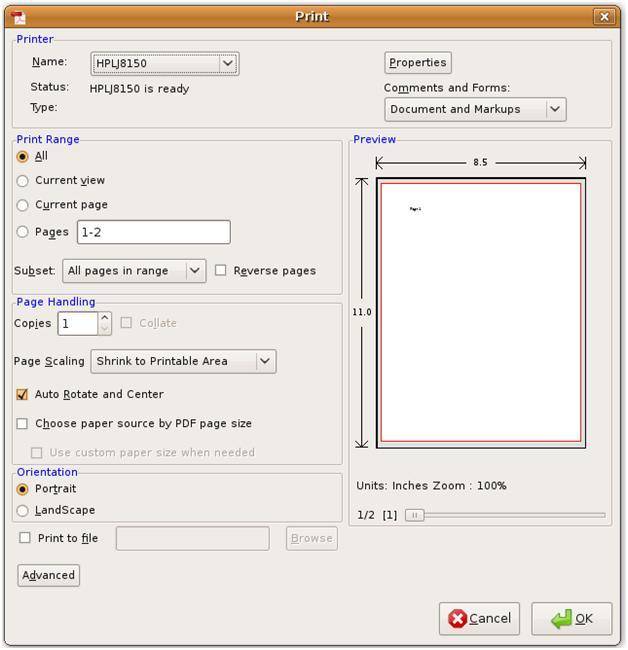
Task: Expand Comments and Forms dropdown
Action: (475, 109)
